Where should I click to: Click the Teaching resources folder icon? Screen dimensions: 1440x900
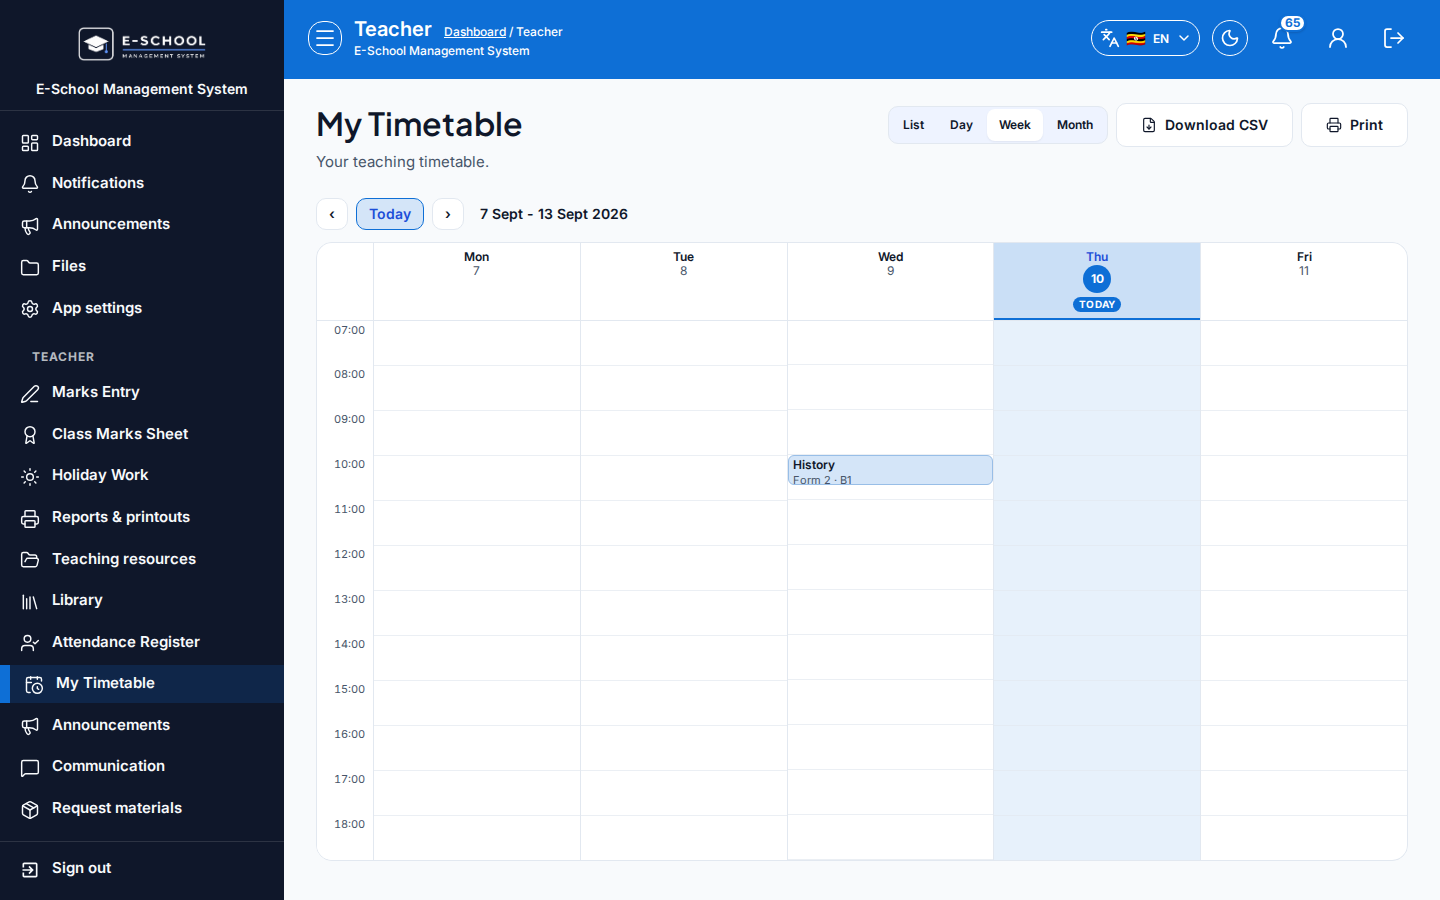[30, 560]
